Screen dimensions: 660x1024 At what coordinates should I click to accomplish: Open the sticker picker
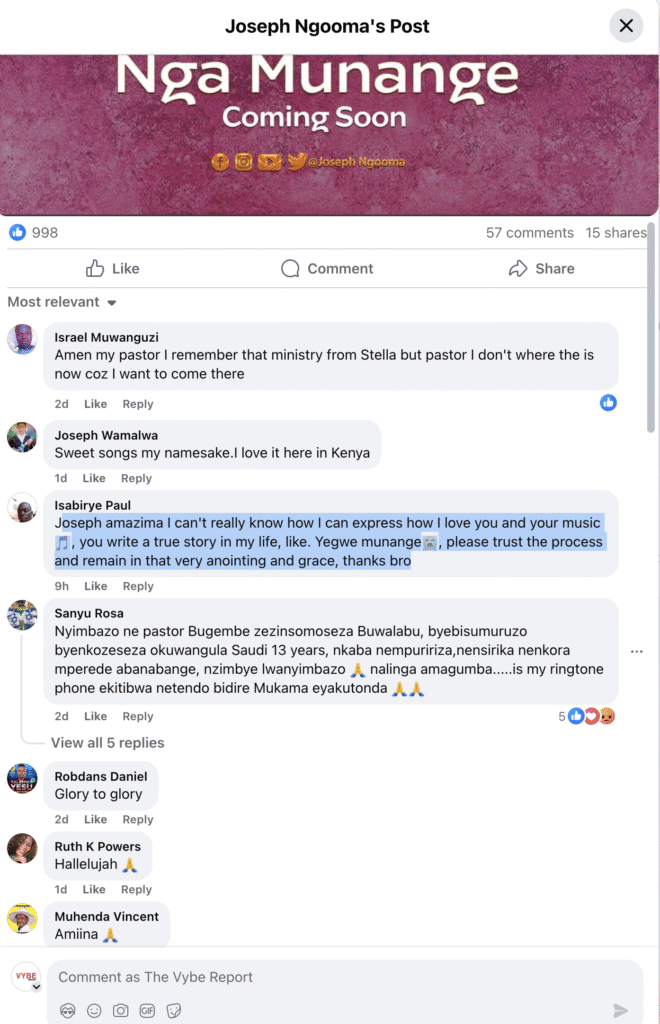[x=173, y=1010]
